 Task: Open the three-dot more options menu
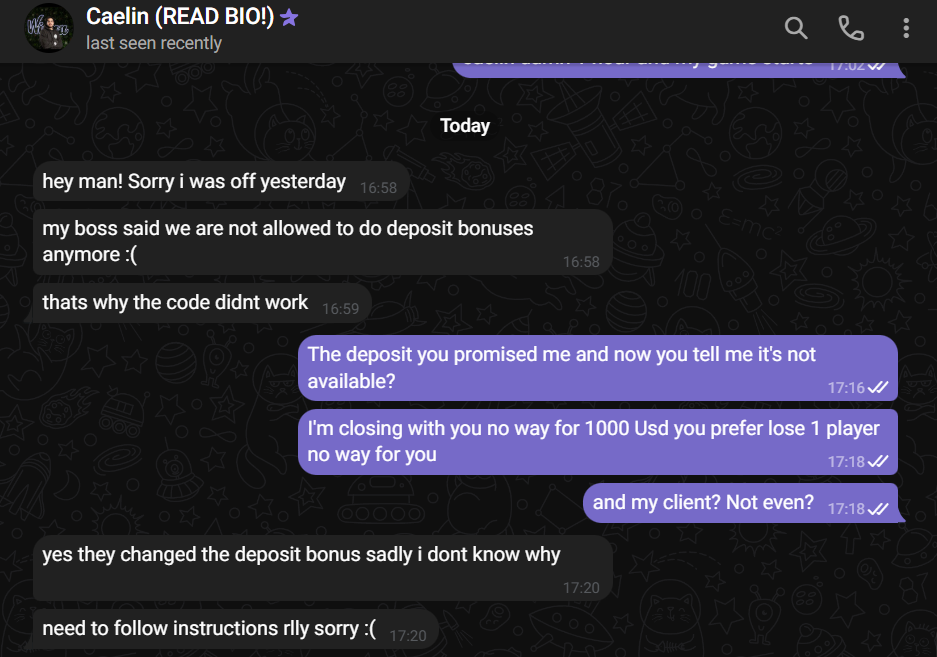[x=906, y=28]
